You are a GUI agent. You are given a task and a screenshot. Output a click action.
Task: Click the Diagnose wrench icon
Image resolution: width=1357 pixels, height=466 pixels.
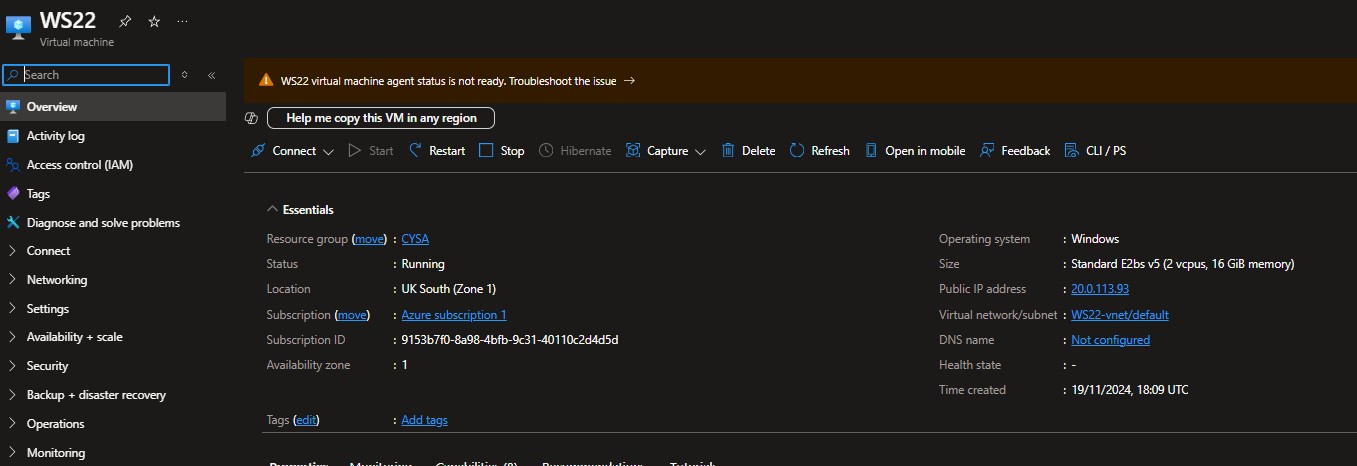13,223
